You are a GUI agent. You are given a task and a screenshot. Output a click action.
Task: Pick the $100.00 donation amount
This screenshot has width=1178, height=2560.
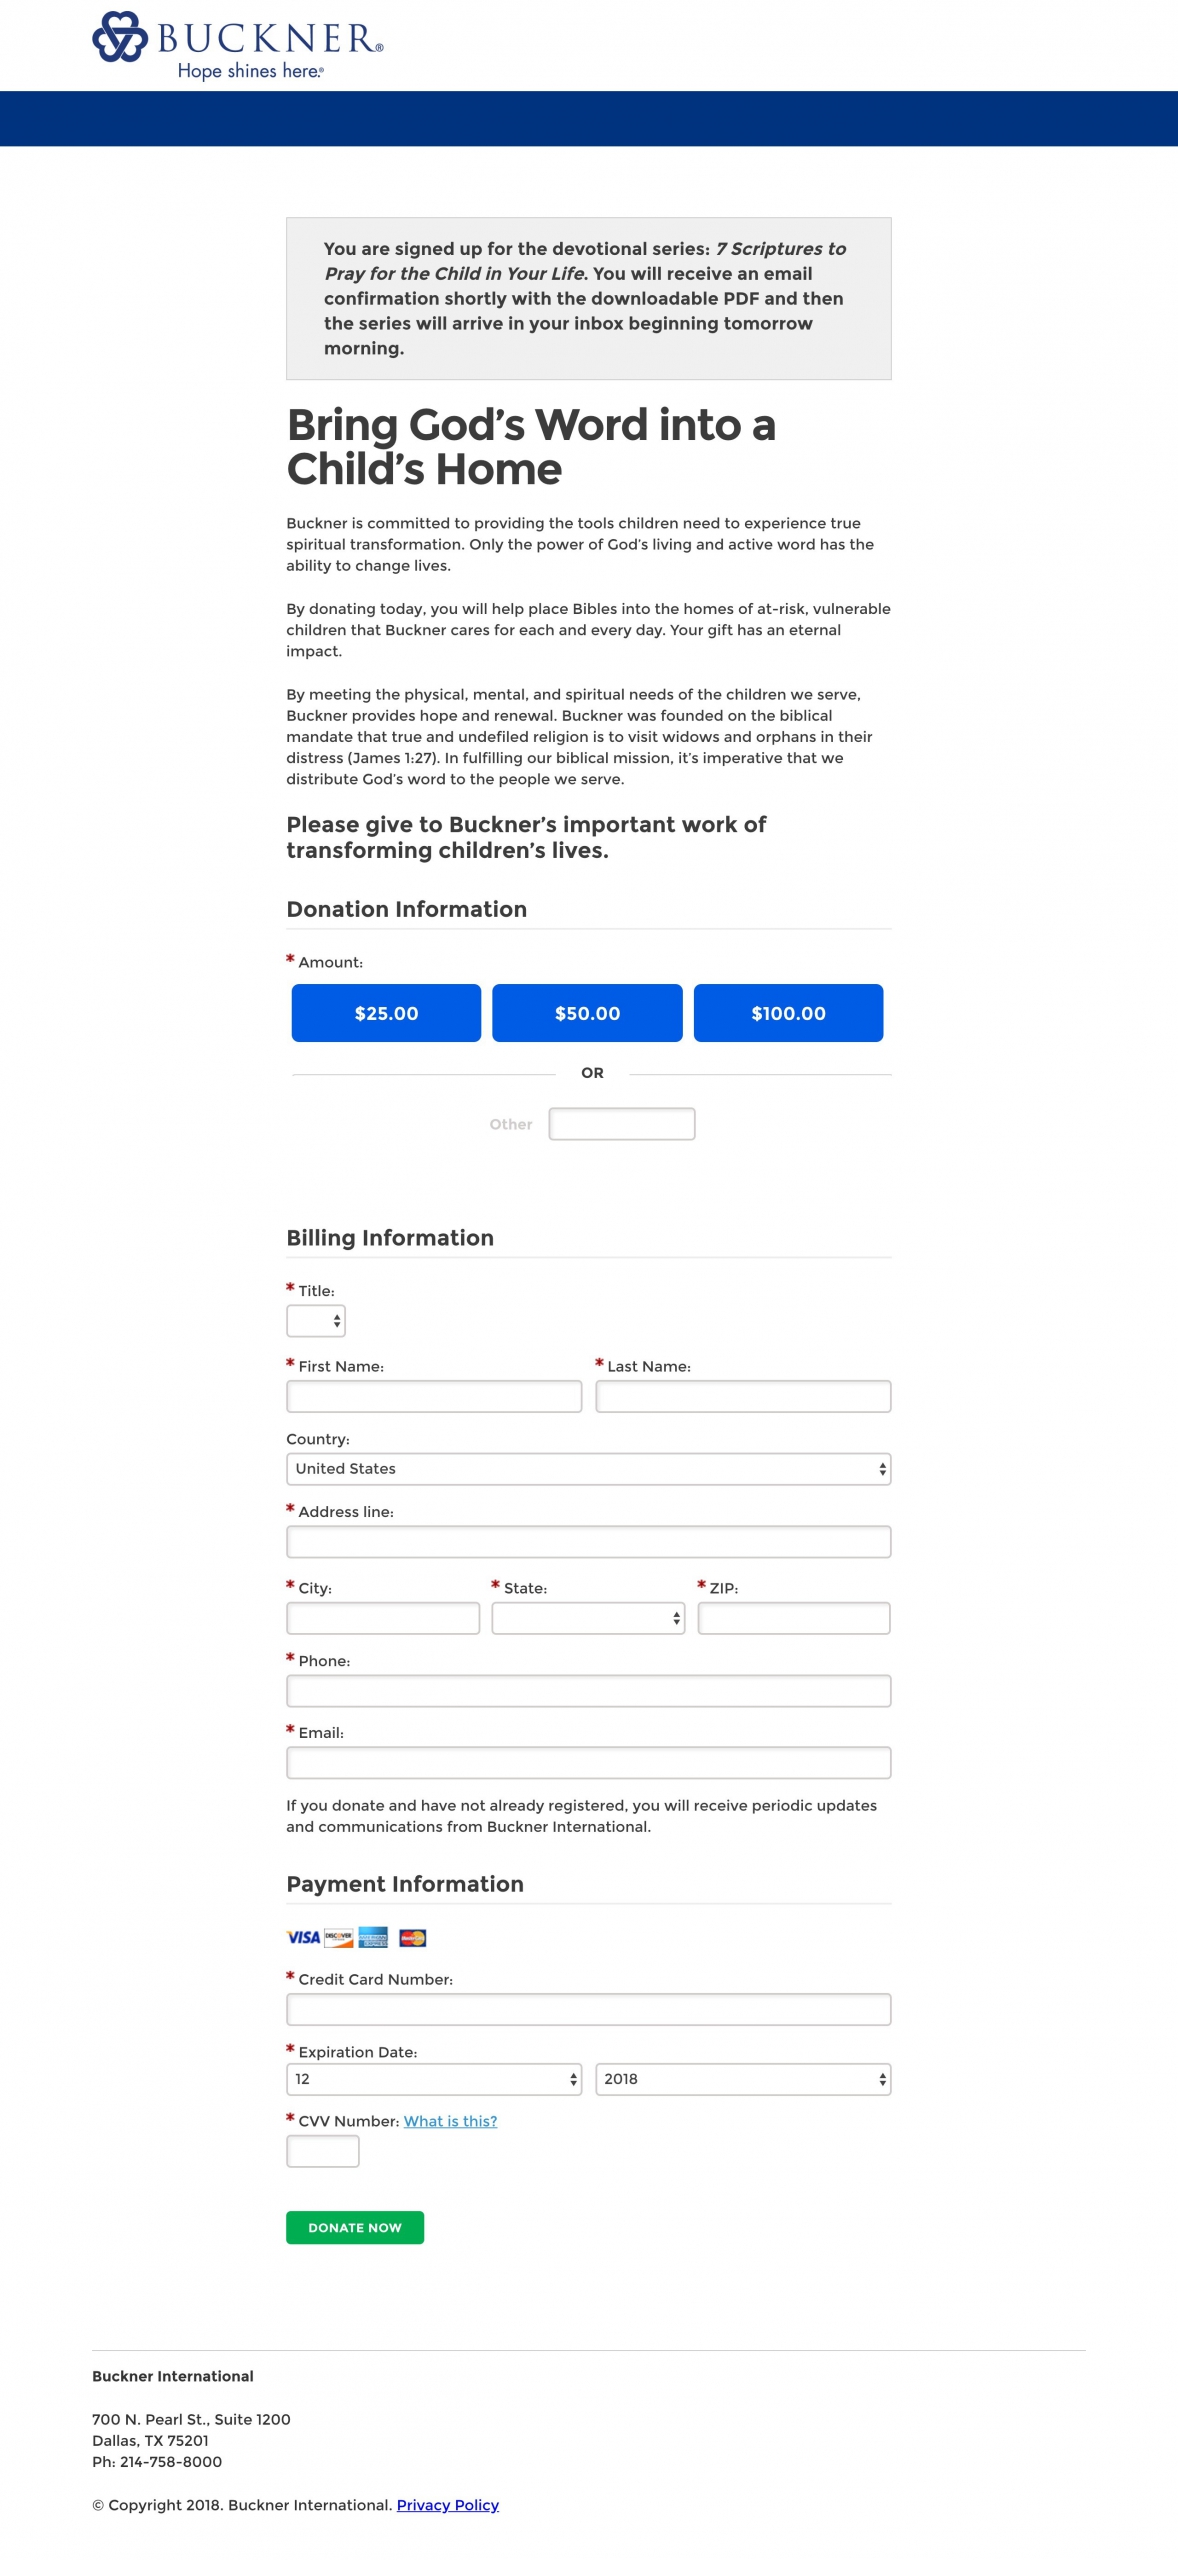(x=788, y=1013)
